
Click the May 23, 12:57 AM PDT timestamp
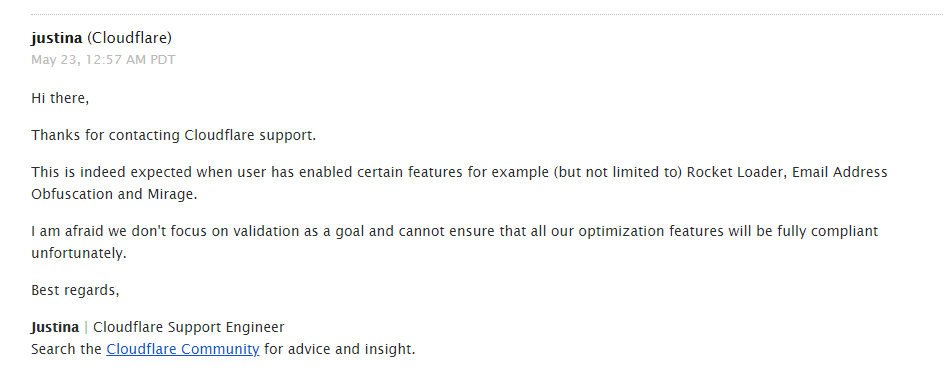coord(104,60)
